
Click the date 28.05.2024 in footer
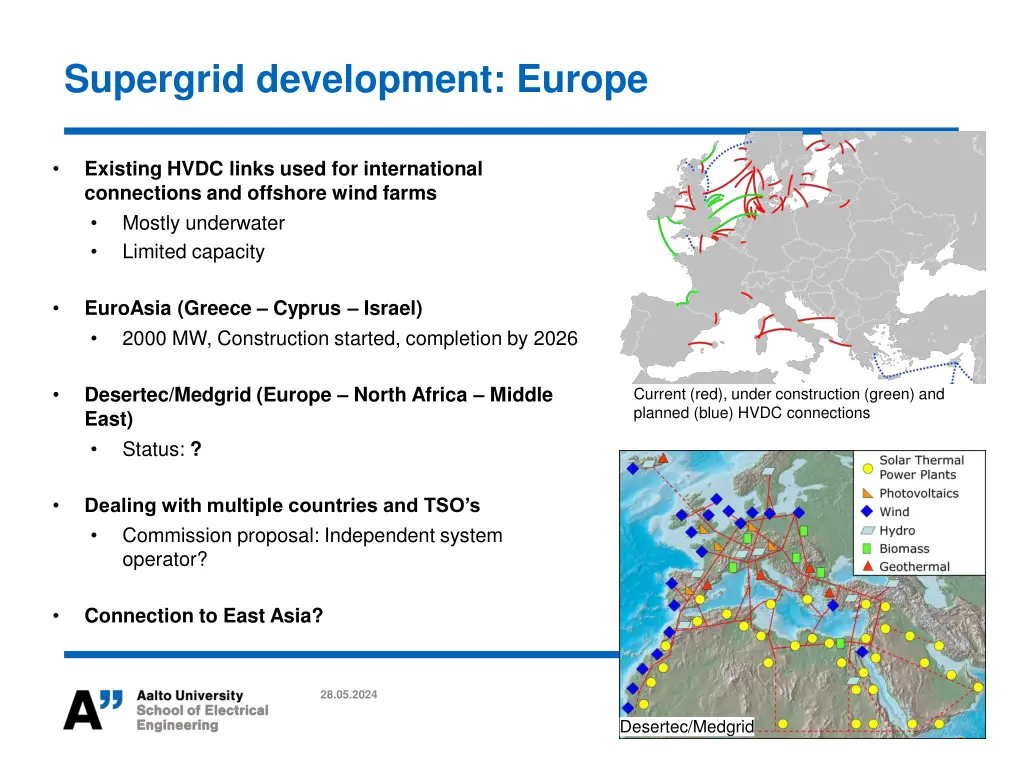click(x=349, y=694)
